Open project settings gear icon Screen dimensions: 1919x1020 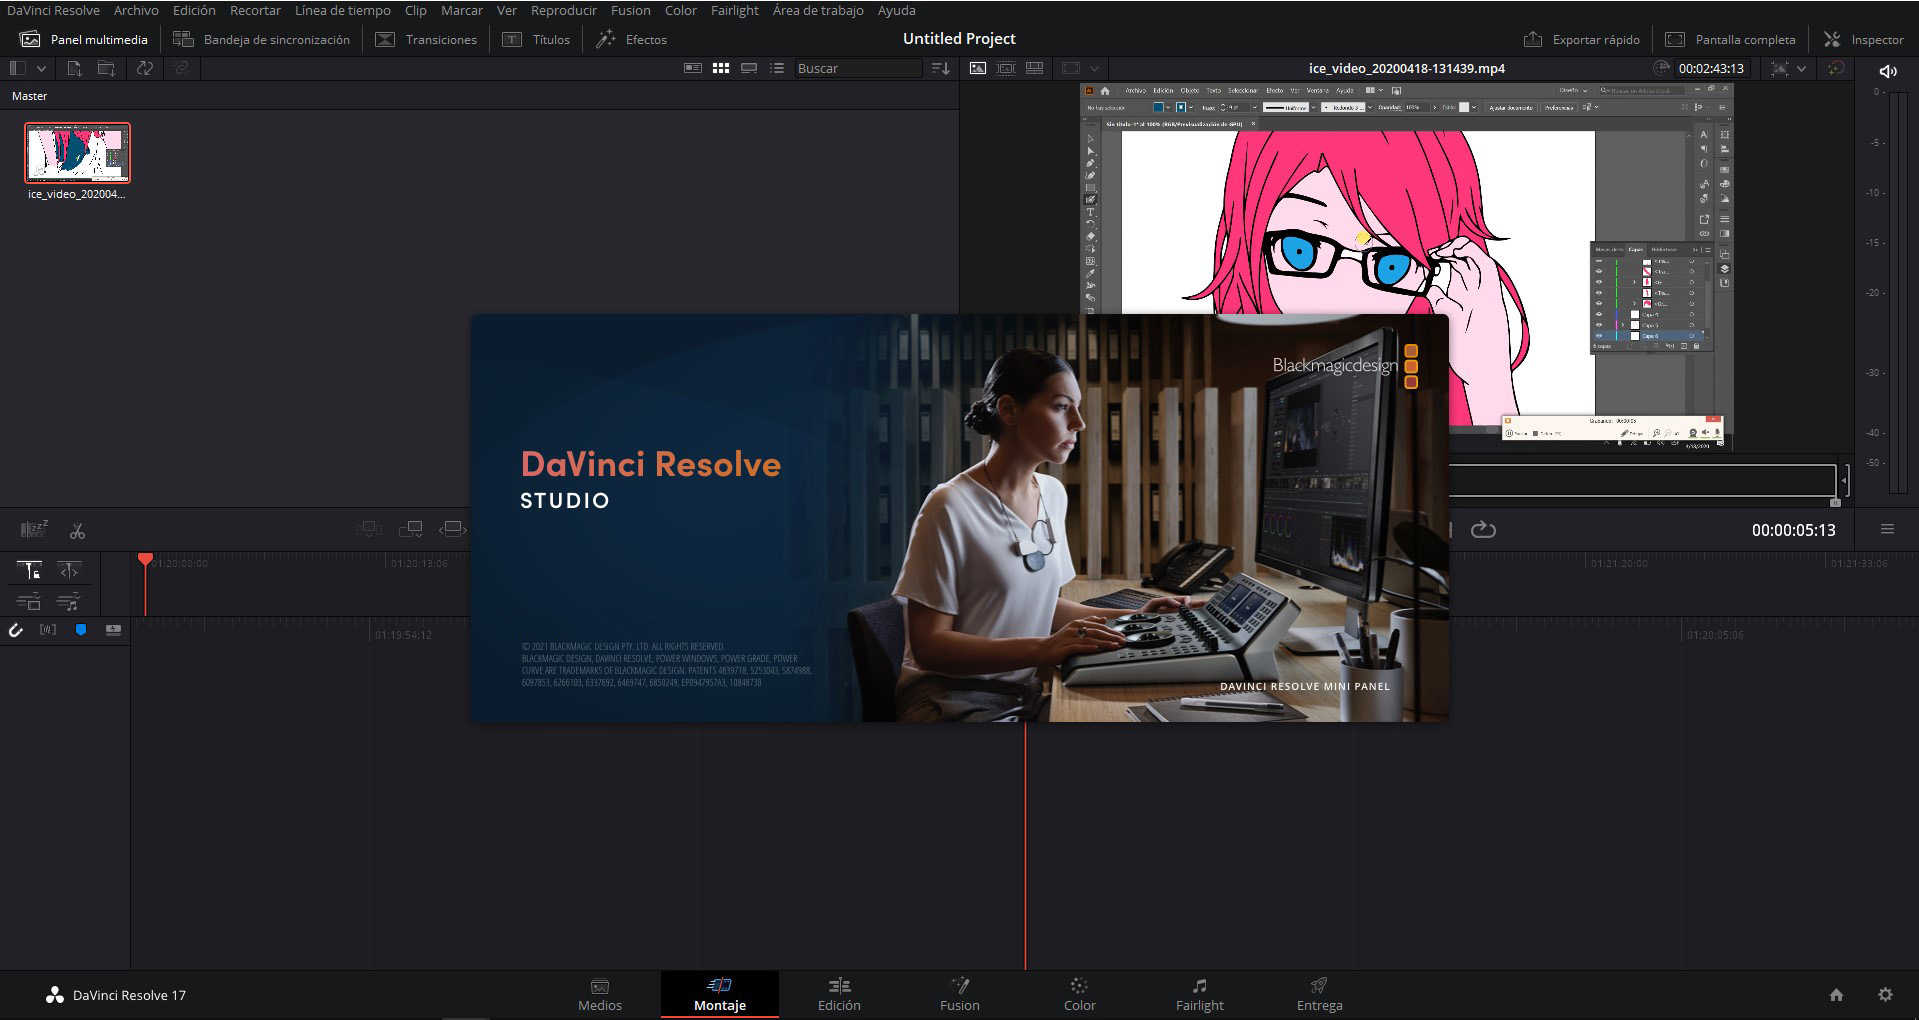coord(1885,995)
